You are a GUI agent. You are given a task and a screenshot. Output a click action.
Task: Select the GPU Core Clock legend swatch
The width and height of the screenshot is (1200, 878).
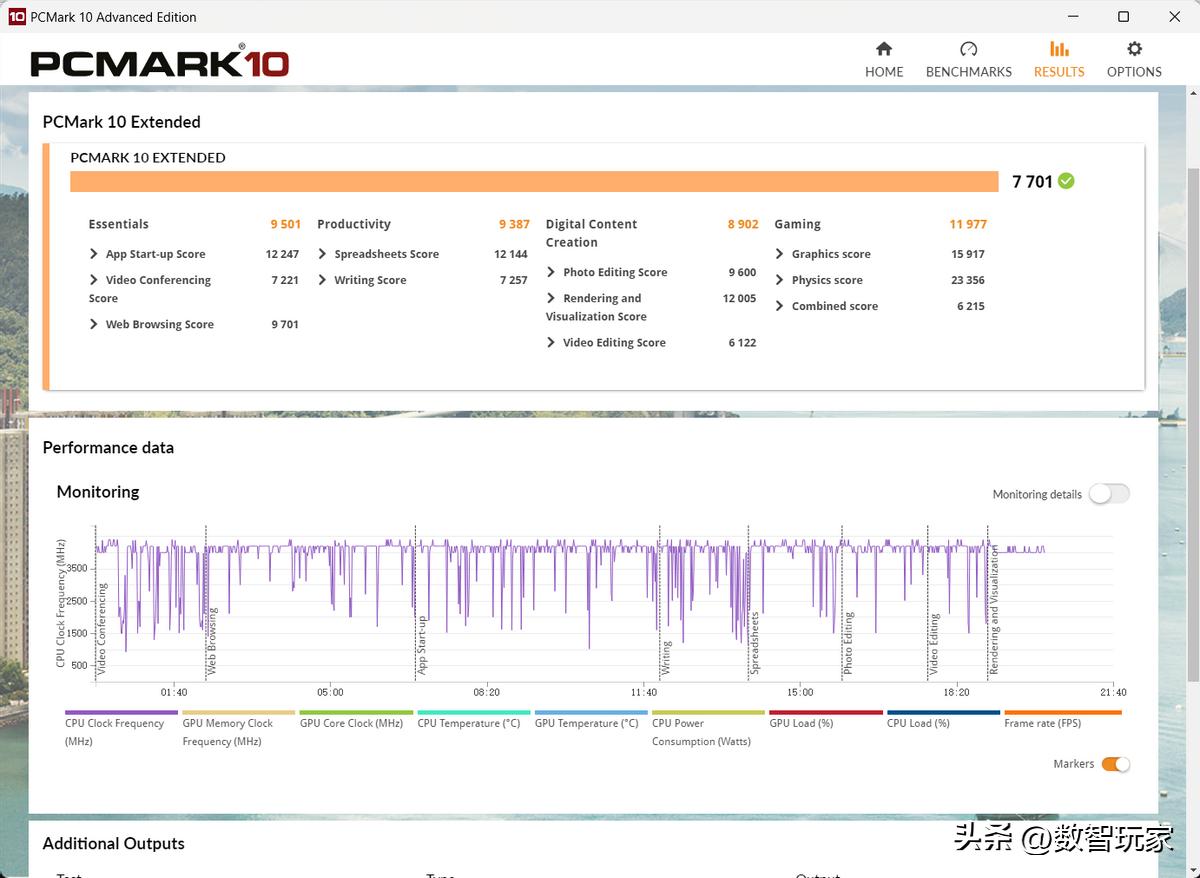[356, 713]
